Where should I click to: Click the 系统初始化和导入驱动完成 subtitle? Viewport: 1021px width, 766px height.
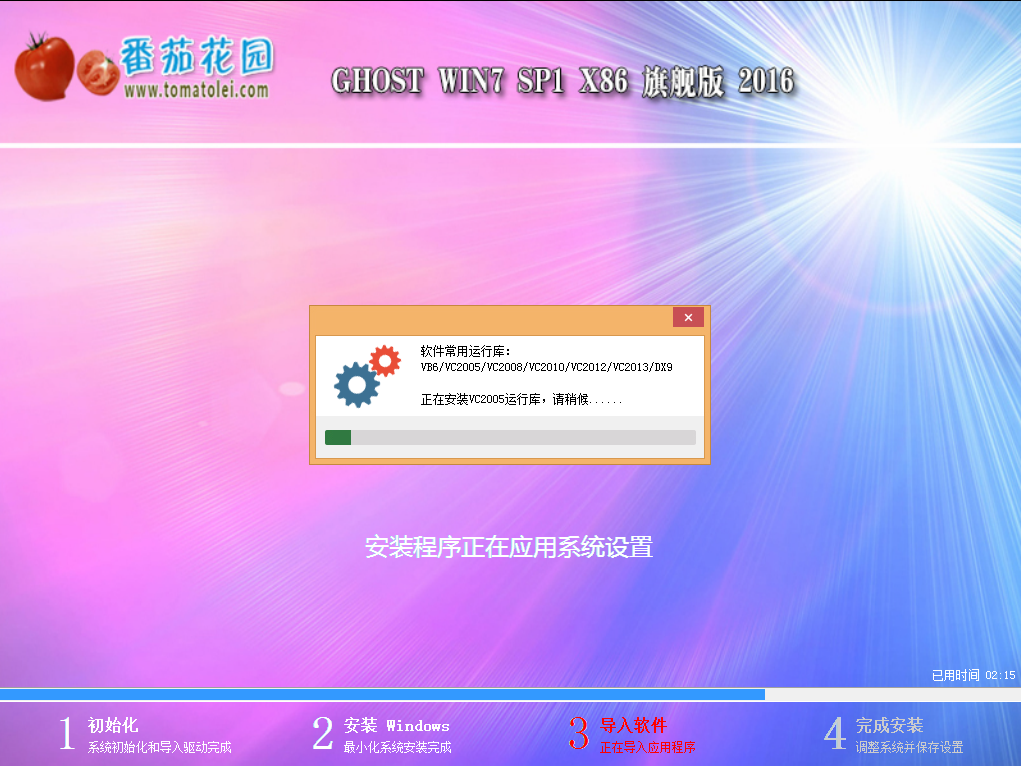[160, 747]
